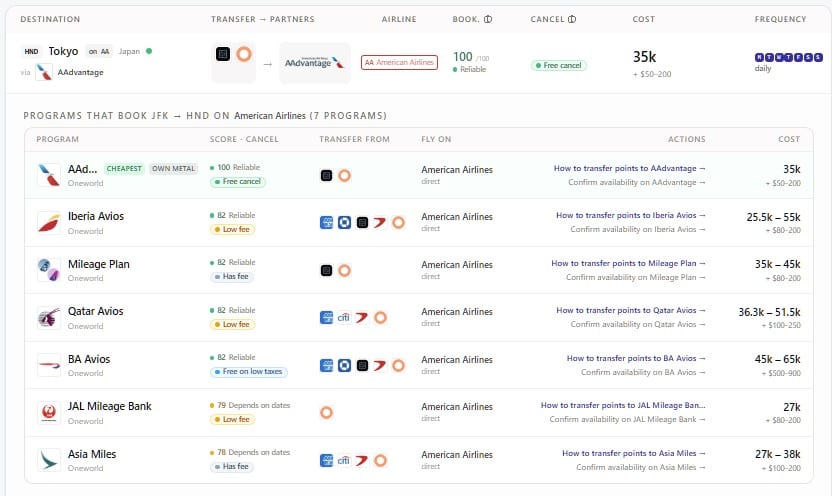Click the blue Amex card icon in the Iberia Avios row
This screenshot has width=832, height=496.
pos(326,222)
